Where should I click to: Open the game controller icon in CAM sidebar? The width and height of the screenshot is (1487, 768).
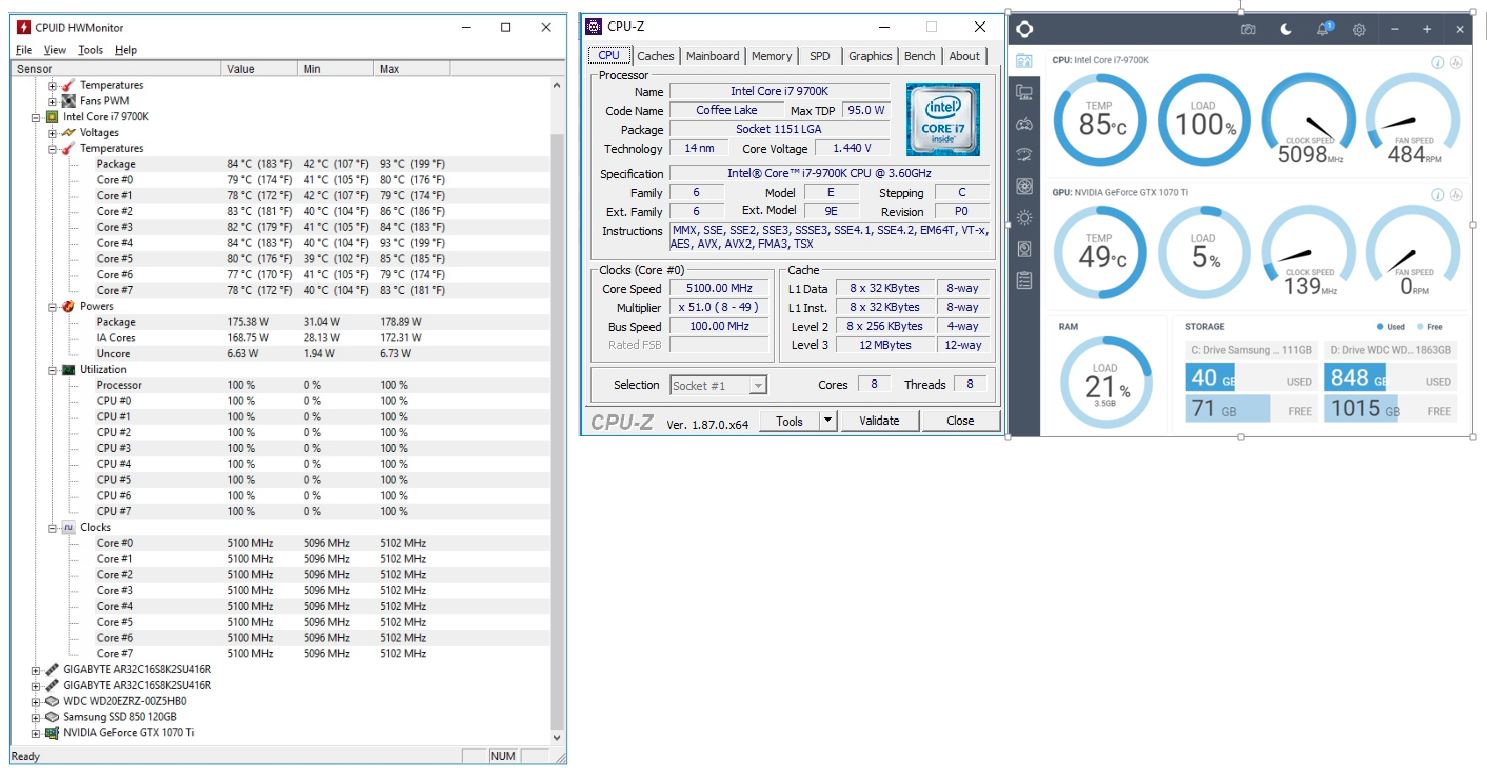tap(1024, 124)
